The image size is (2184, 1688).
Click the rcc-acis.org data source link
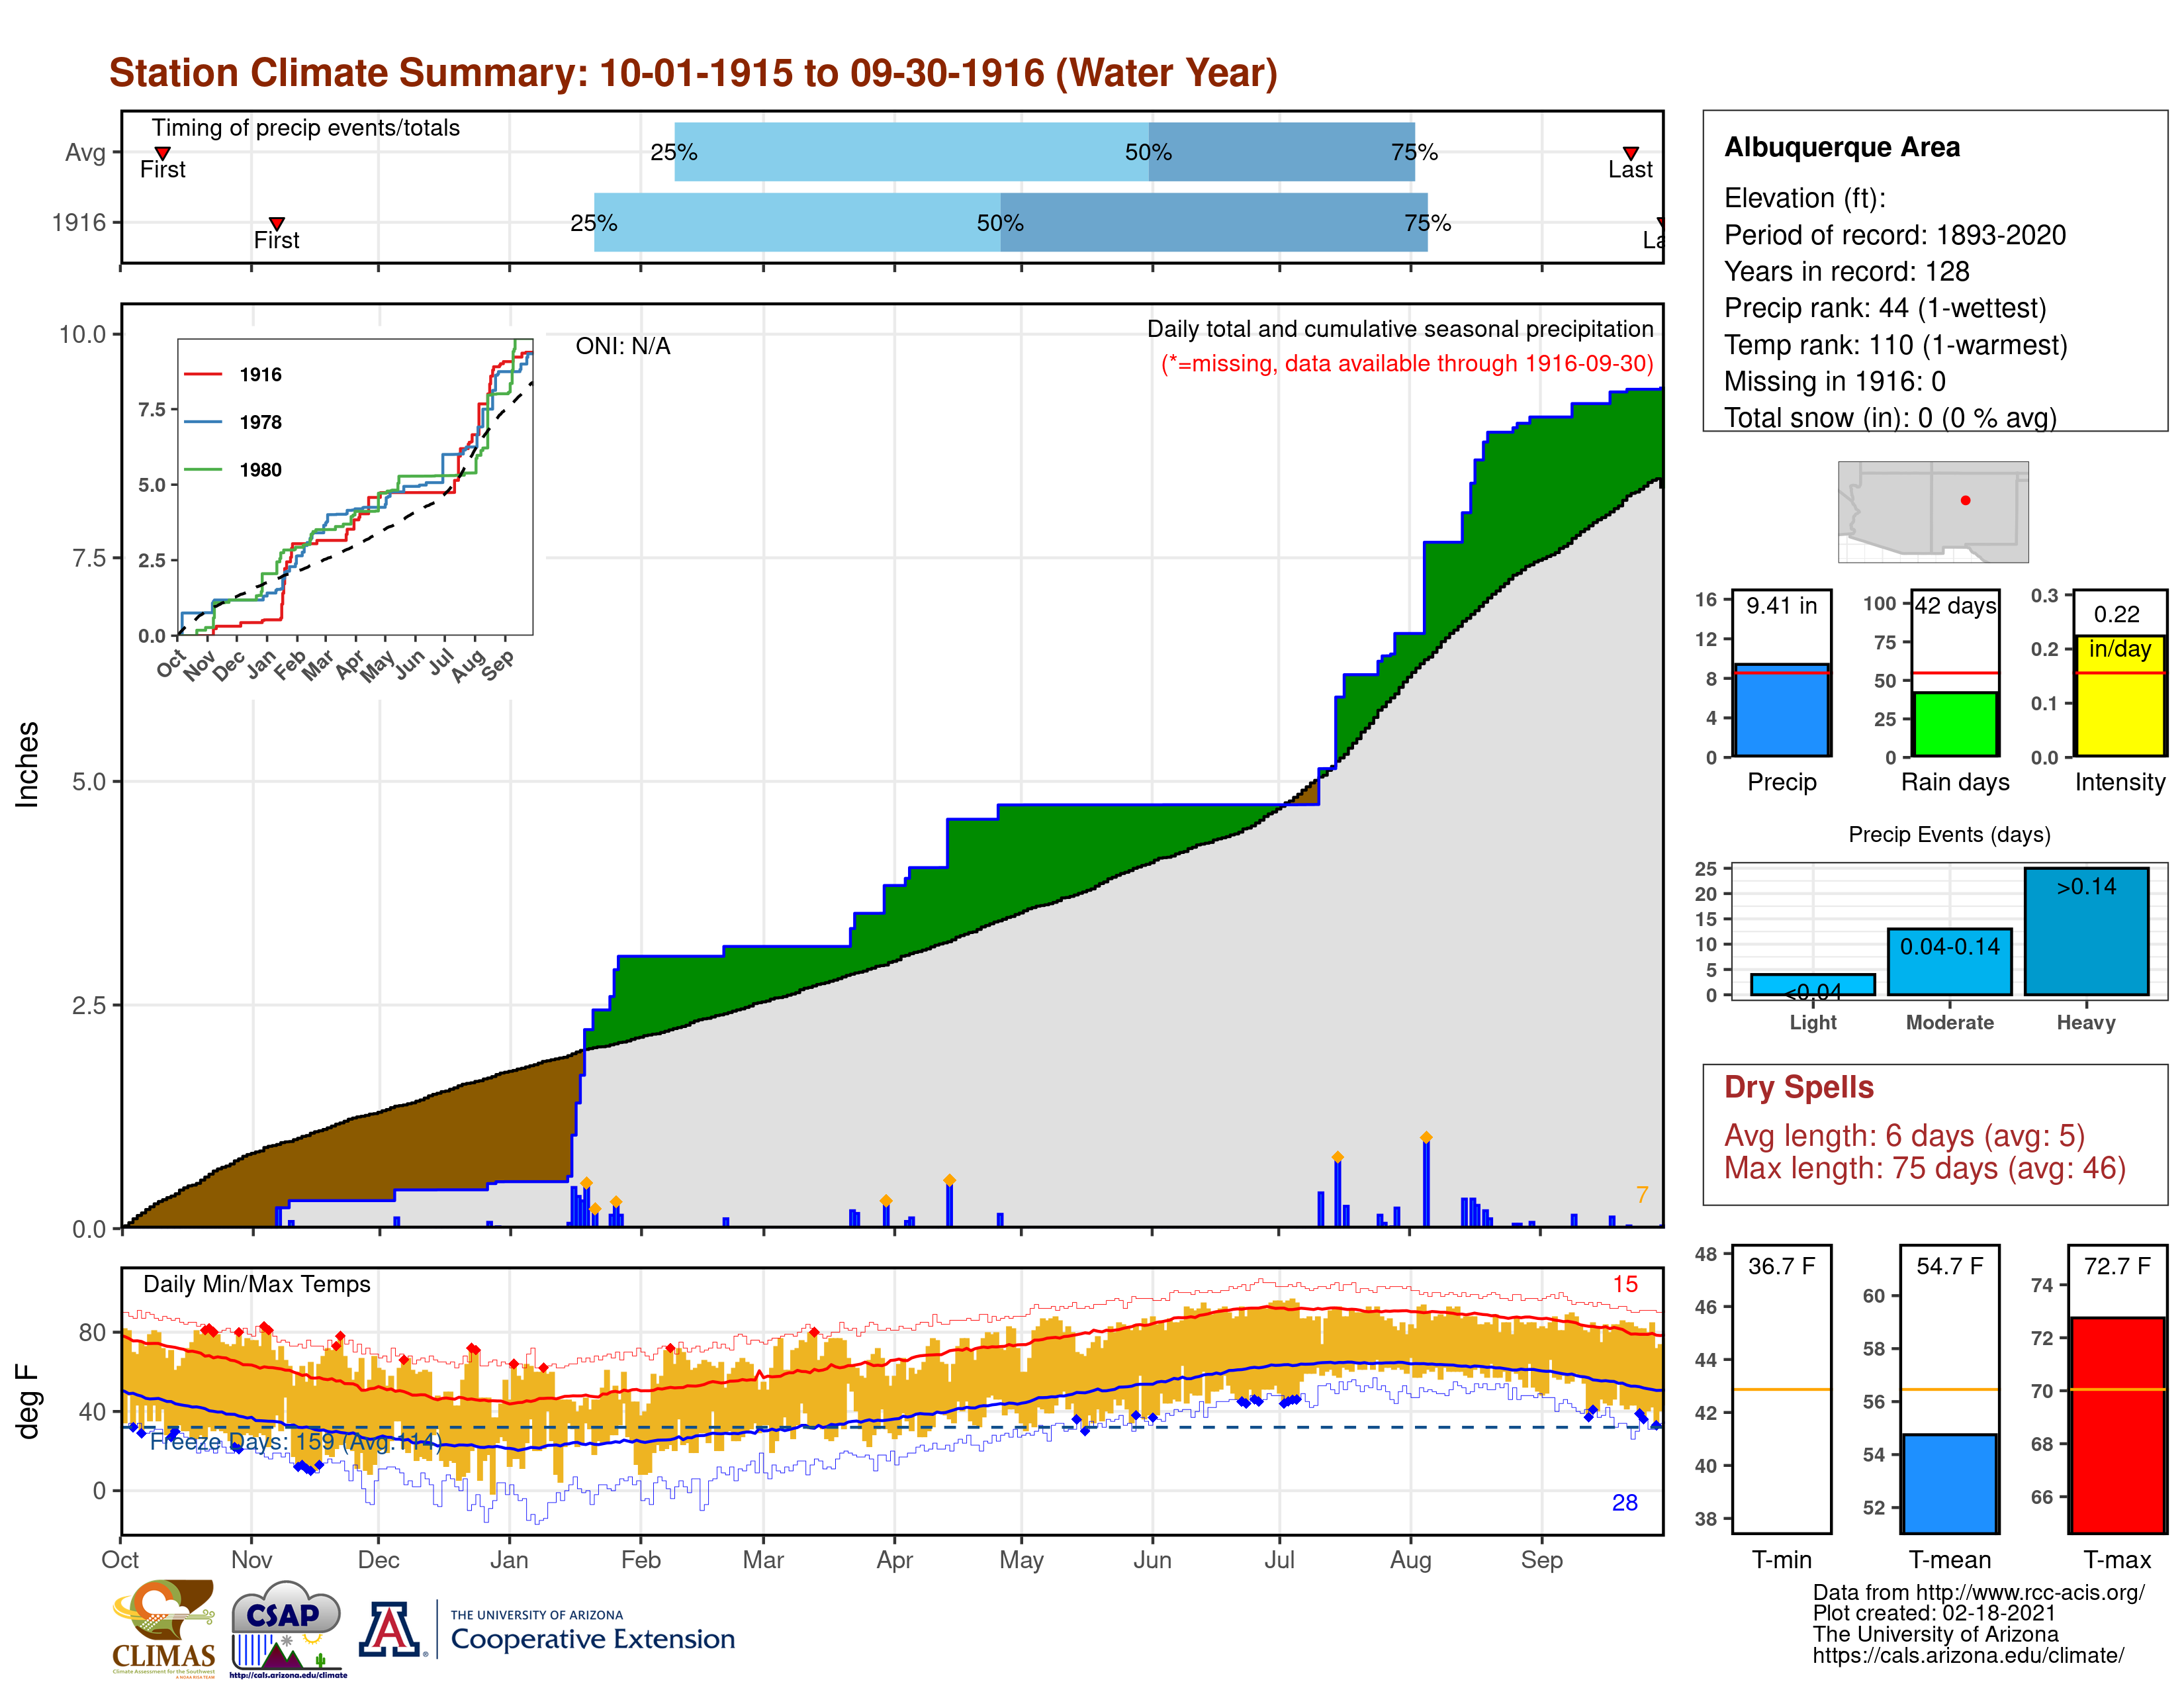pos(1978,1592)
